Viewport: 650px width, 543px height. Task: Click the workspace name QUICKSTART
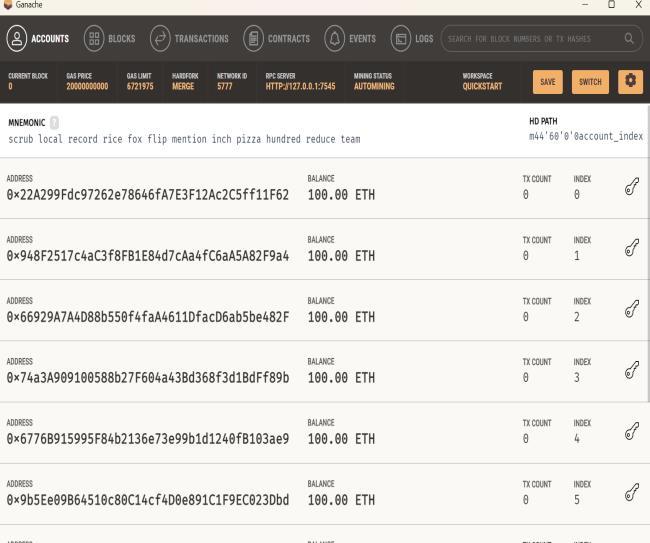(482, 86)
